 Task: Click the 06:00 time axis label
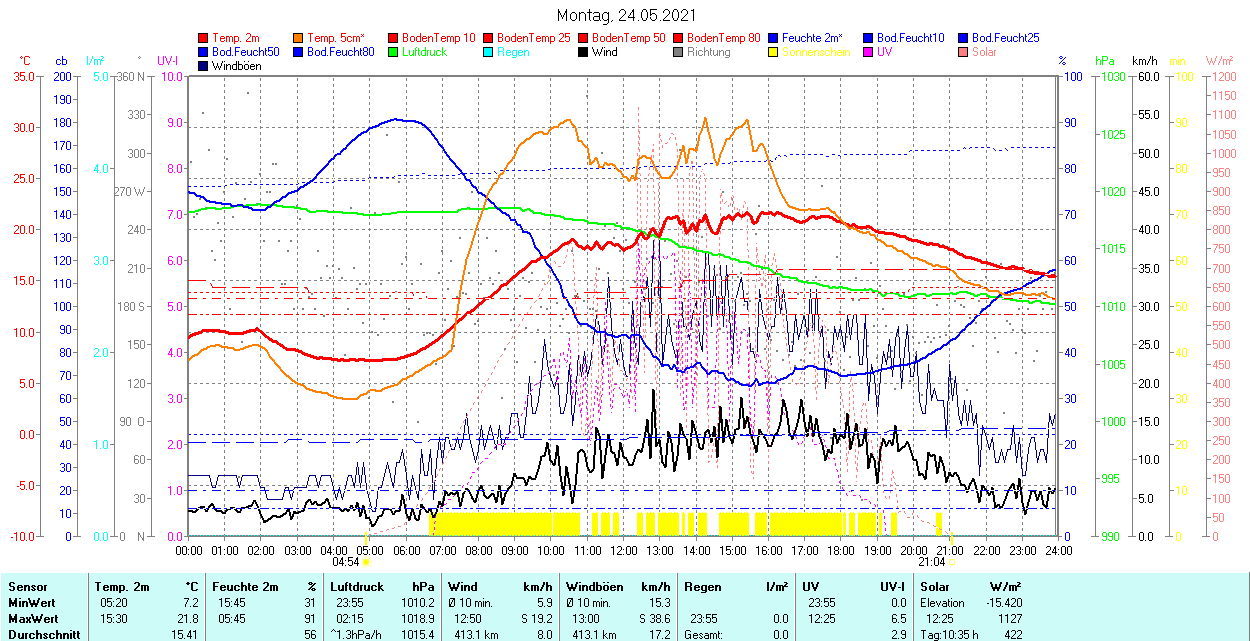click(406, 550)
